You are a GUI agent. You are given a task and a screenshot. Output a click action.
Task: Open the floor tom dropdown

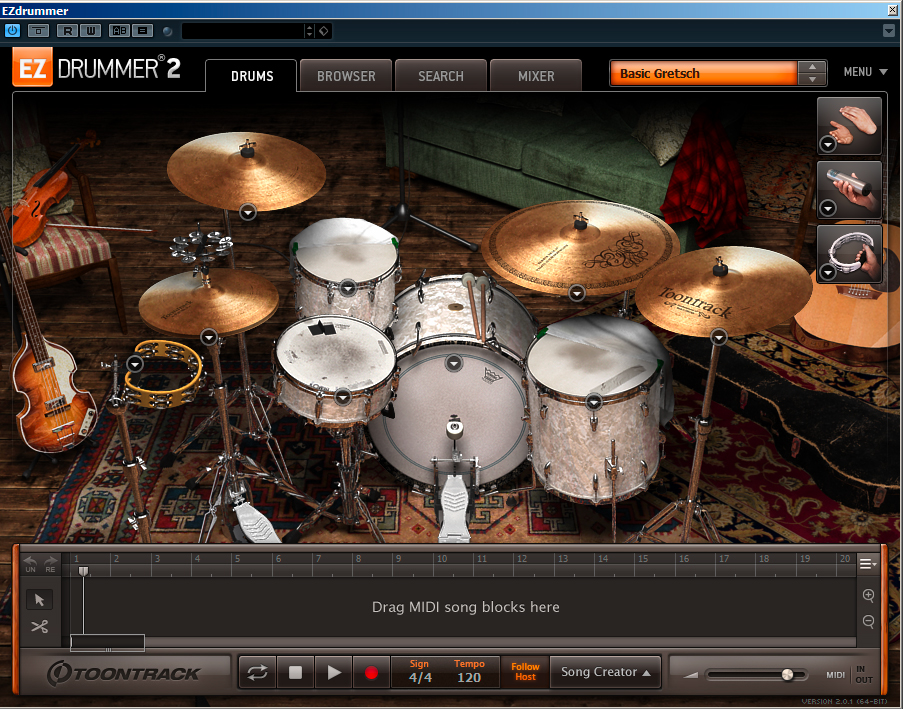594,402
